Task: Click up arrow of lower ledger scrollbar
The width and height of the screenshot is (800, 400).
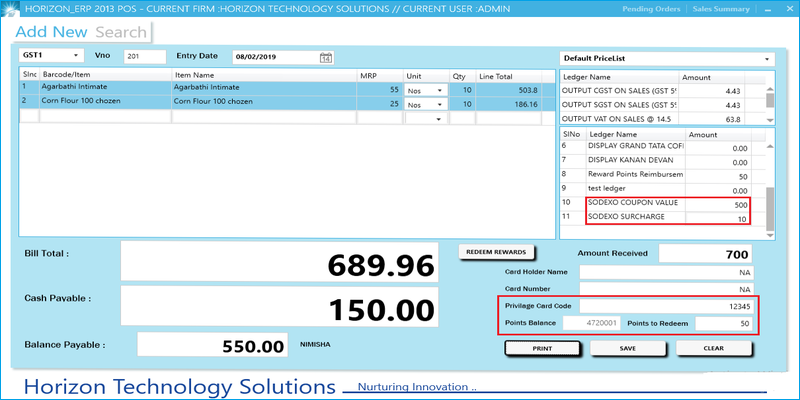Action: 770,146
